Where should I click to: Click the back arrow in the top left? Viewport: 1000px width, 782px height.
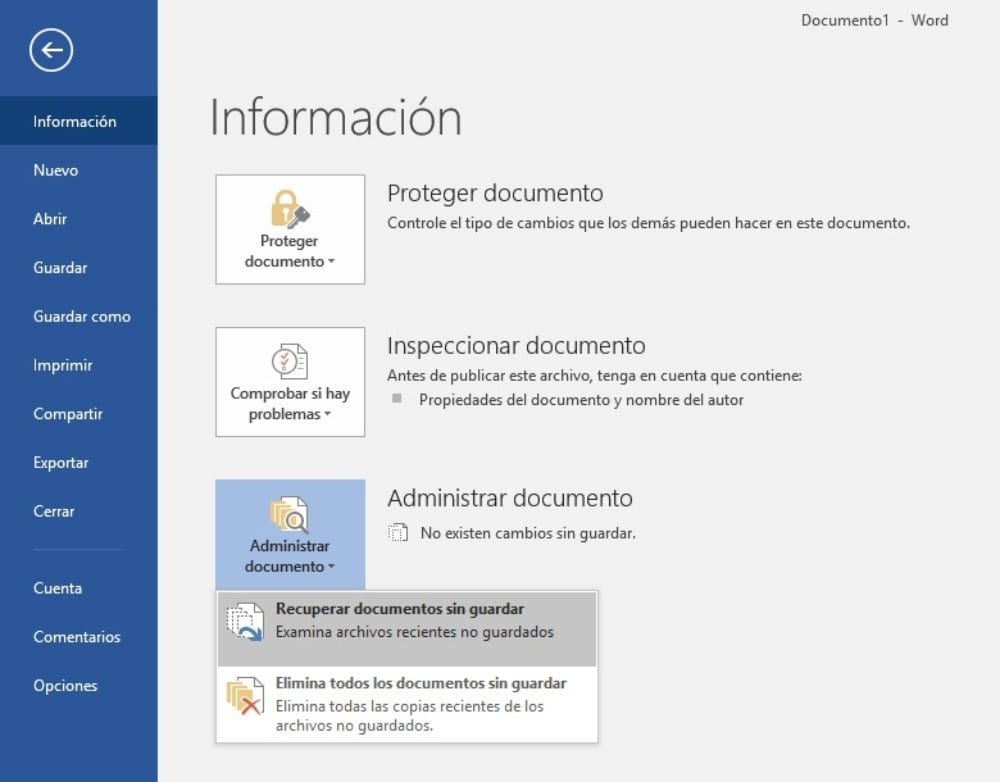[x=50, y=50]
